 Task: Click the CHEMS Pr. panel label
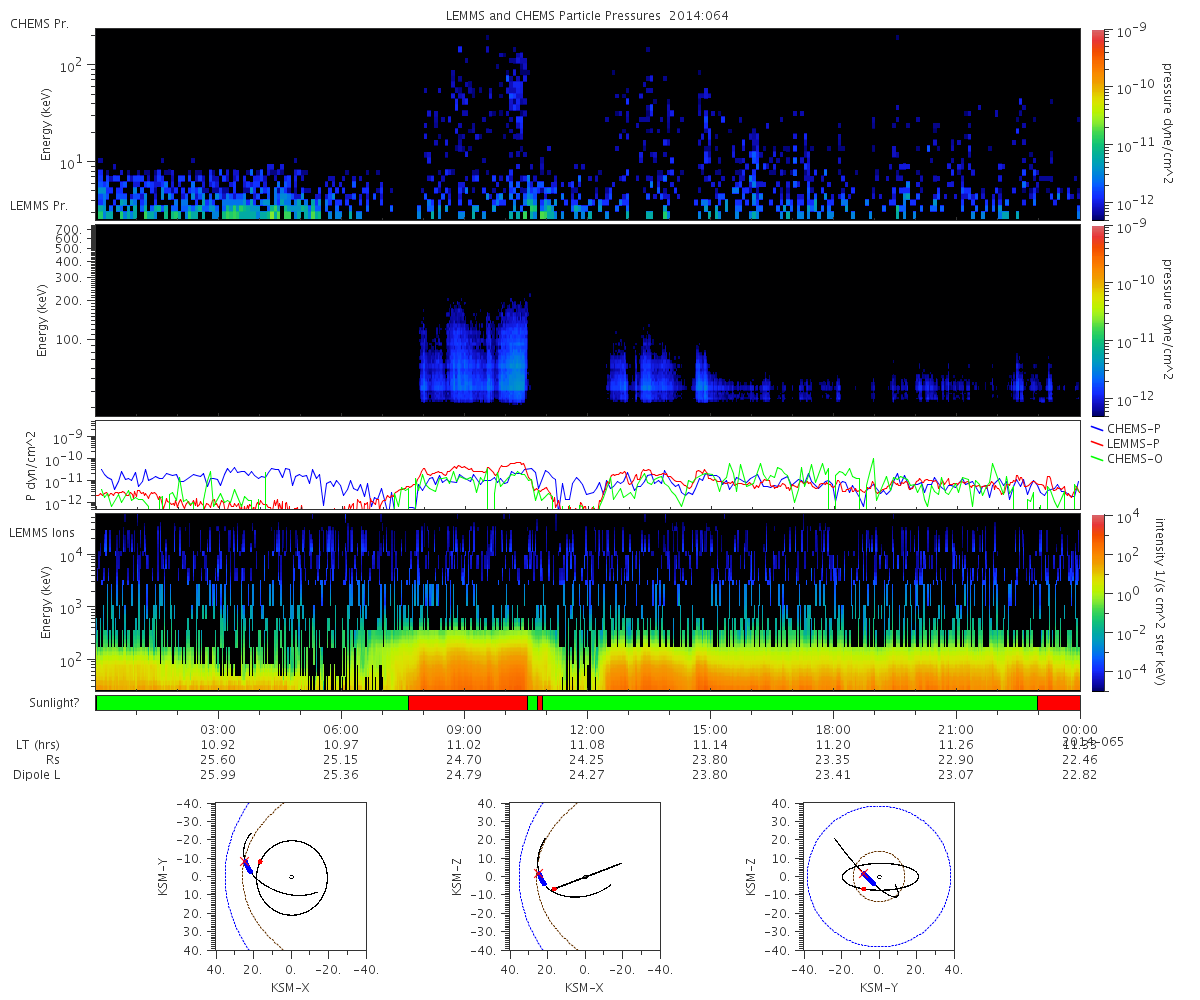[x=39, y=23]
